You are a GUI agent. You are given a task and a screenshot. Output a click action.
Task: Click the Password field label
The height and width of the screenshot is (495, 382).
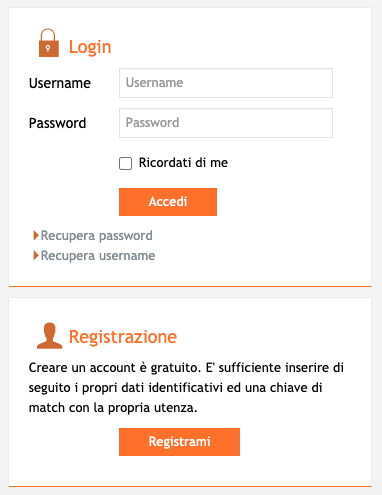[x=57, y=123]
